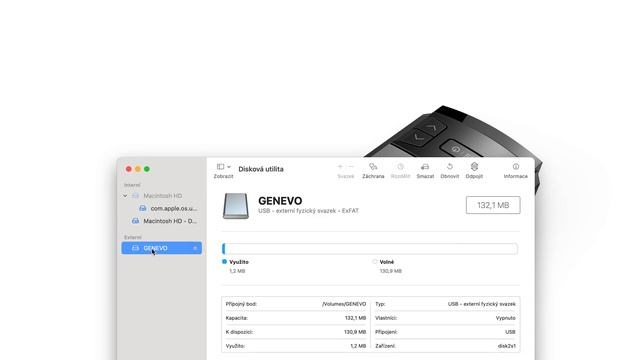Click the /Volumes/GENEVO mount point value
The width and height of the screenshot is (640, 360).
(344, 304)
